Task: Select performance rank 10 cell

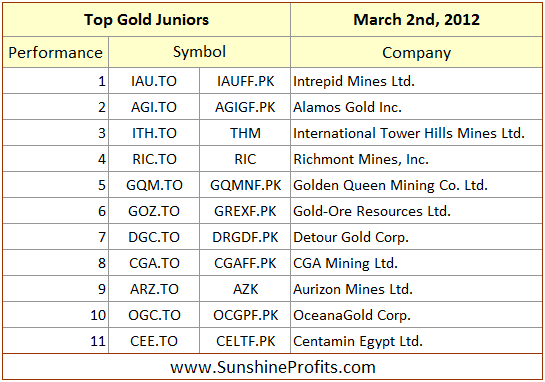Action: click(56, 315)
